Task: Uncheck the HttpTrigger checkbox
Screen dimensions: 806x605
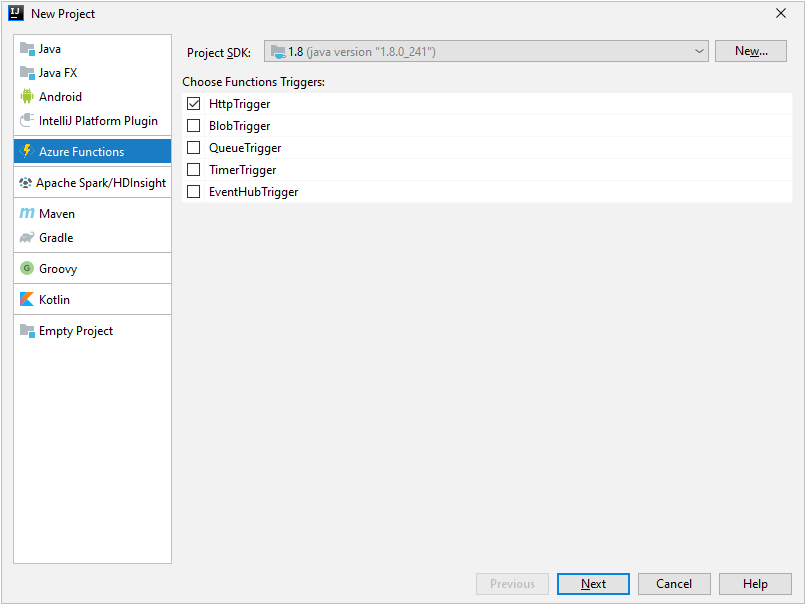Action: [194, 104]
